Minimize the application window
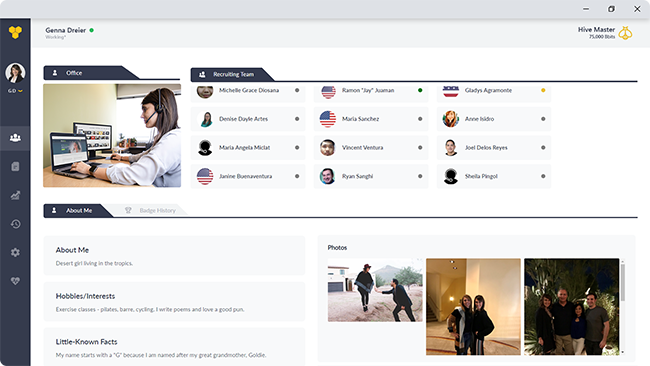 tap(586, 9)
